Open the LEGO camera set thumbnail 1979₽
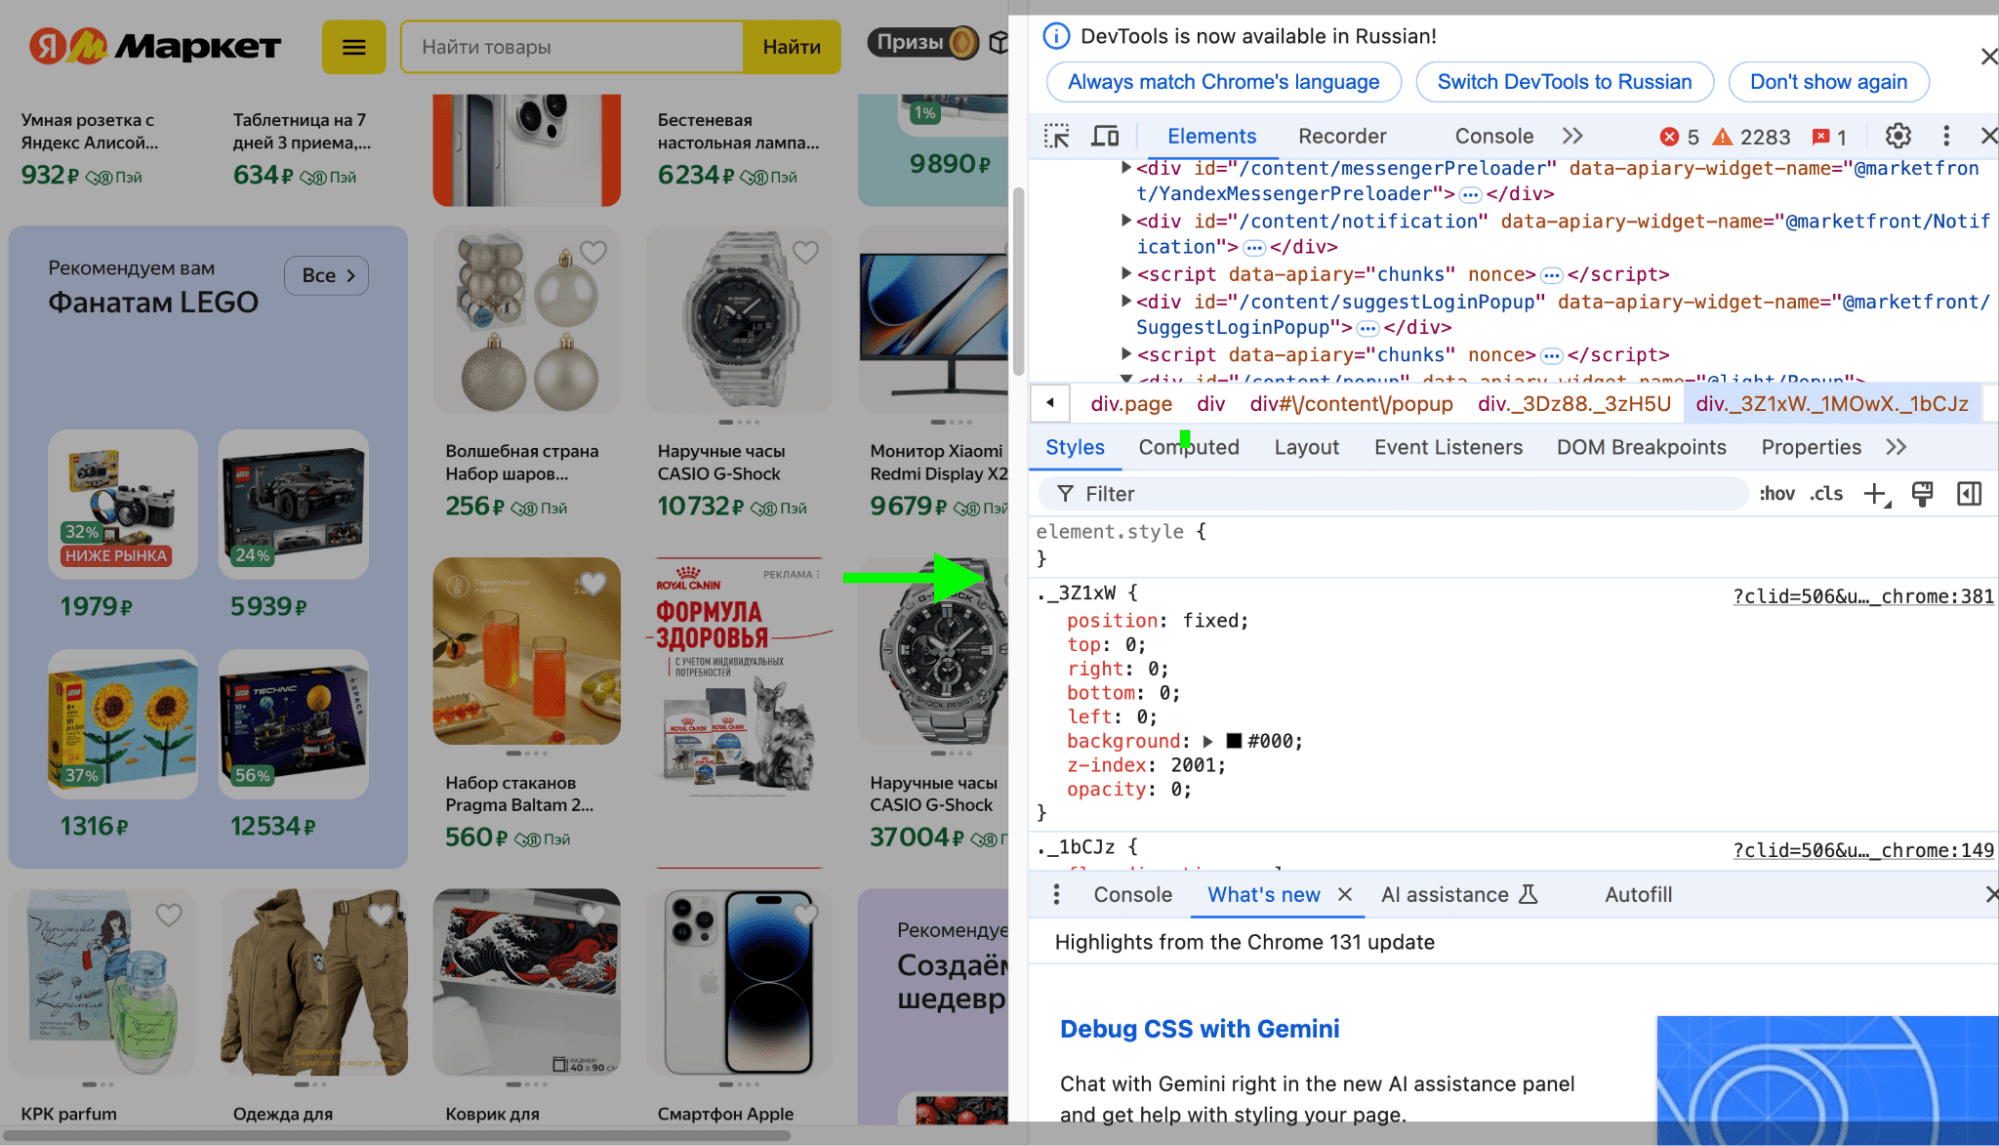Screen dimensions: 1999x1146 pyautogui.click(x=122, y=505)
